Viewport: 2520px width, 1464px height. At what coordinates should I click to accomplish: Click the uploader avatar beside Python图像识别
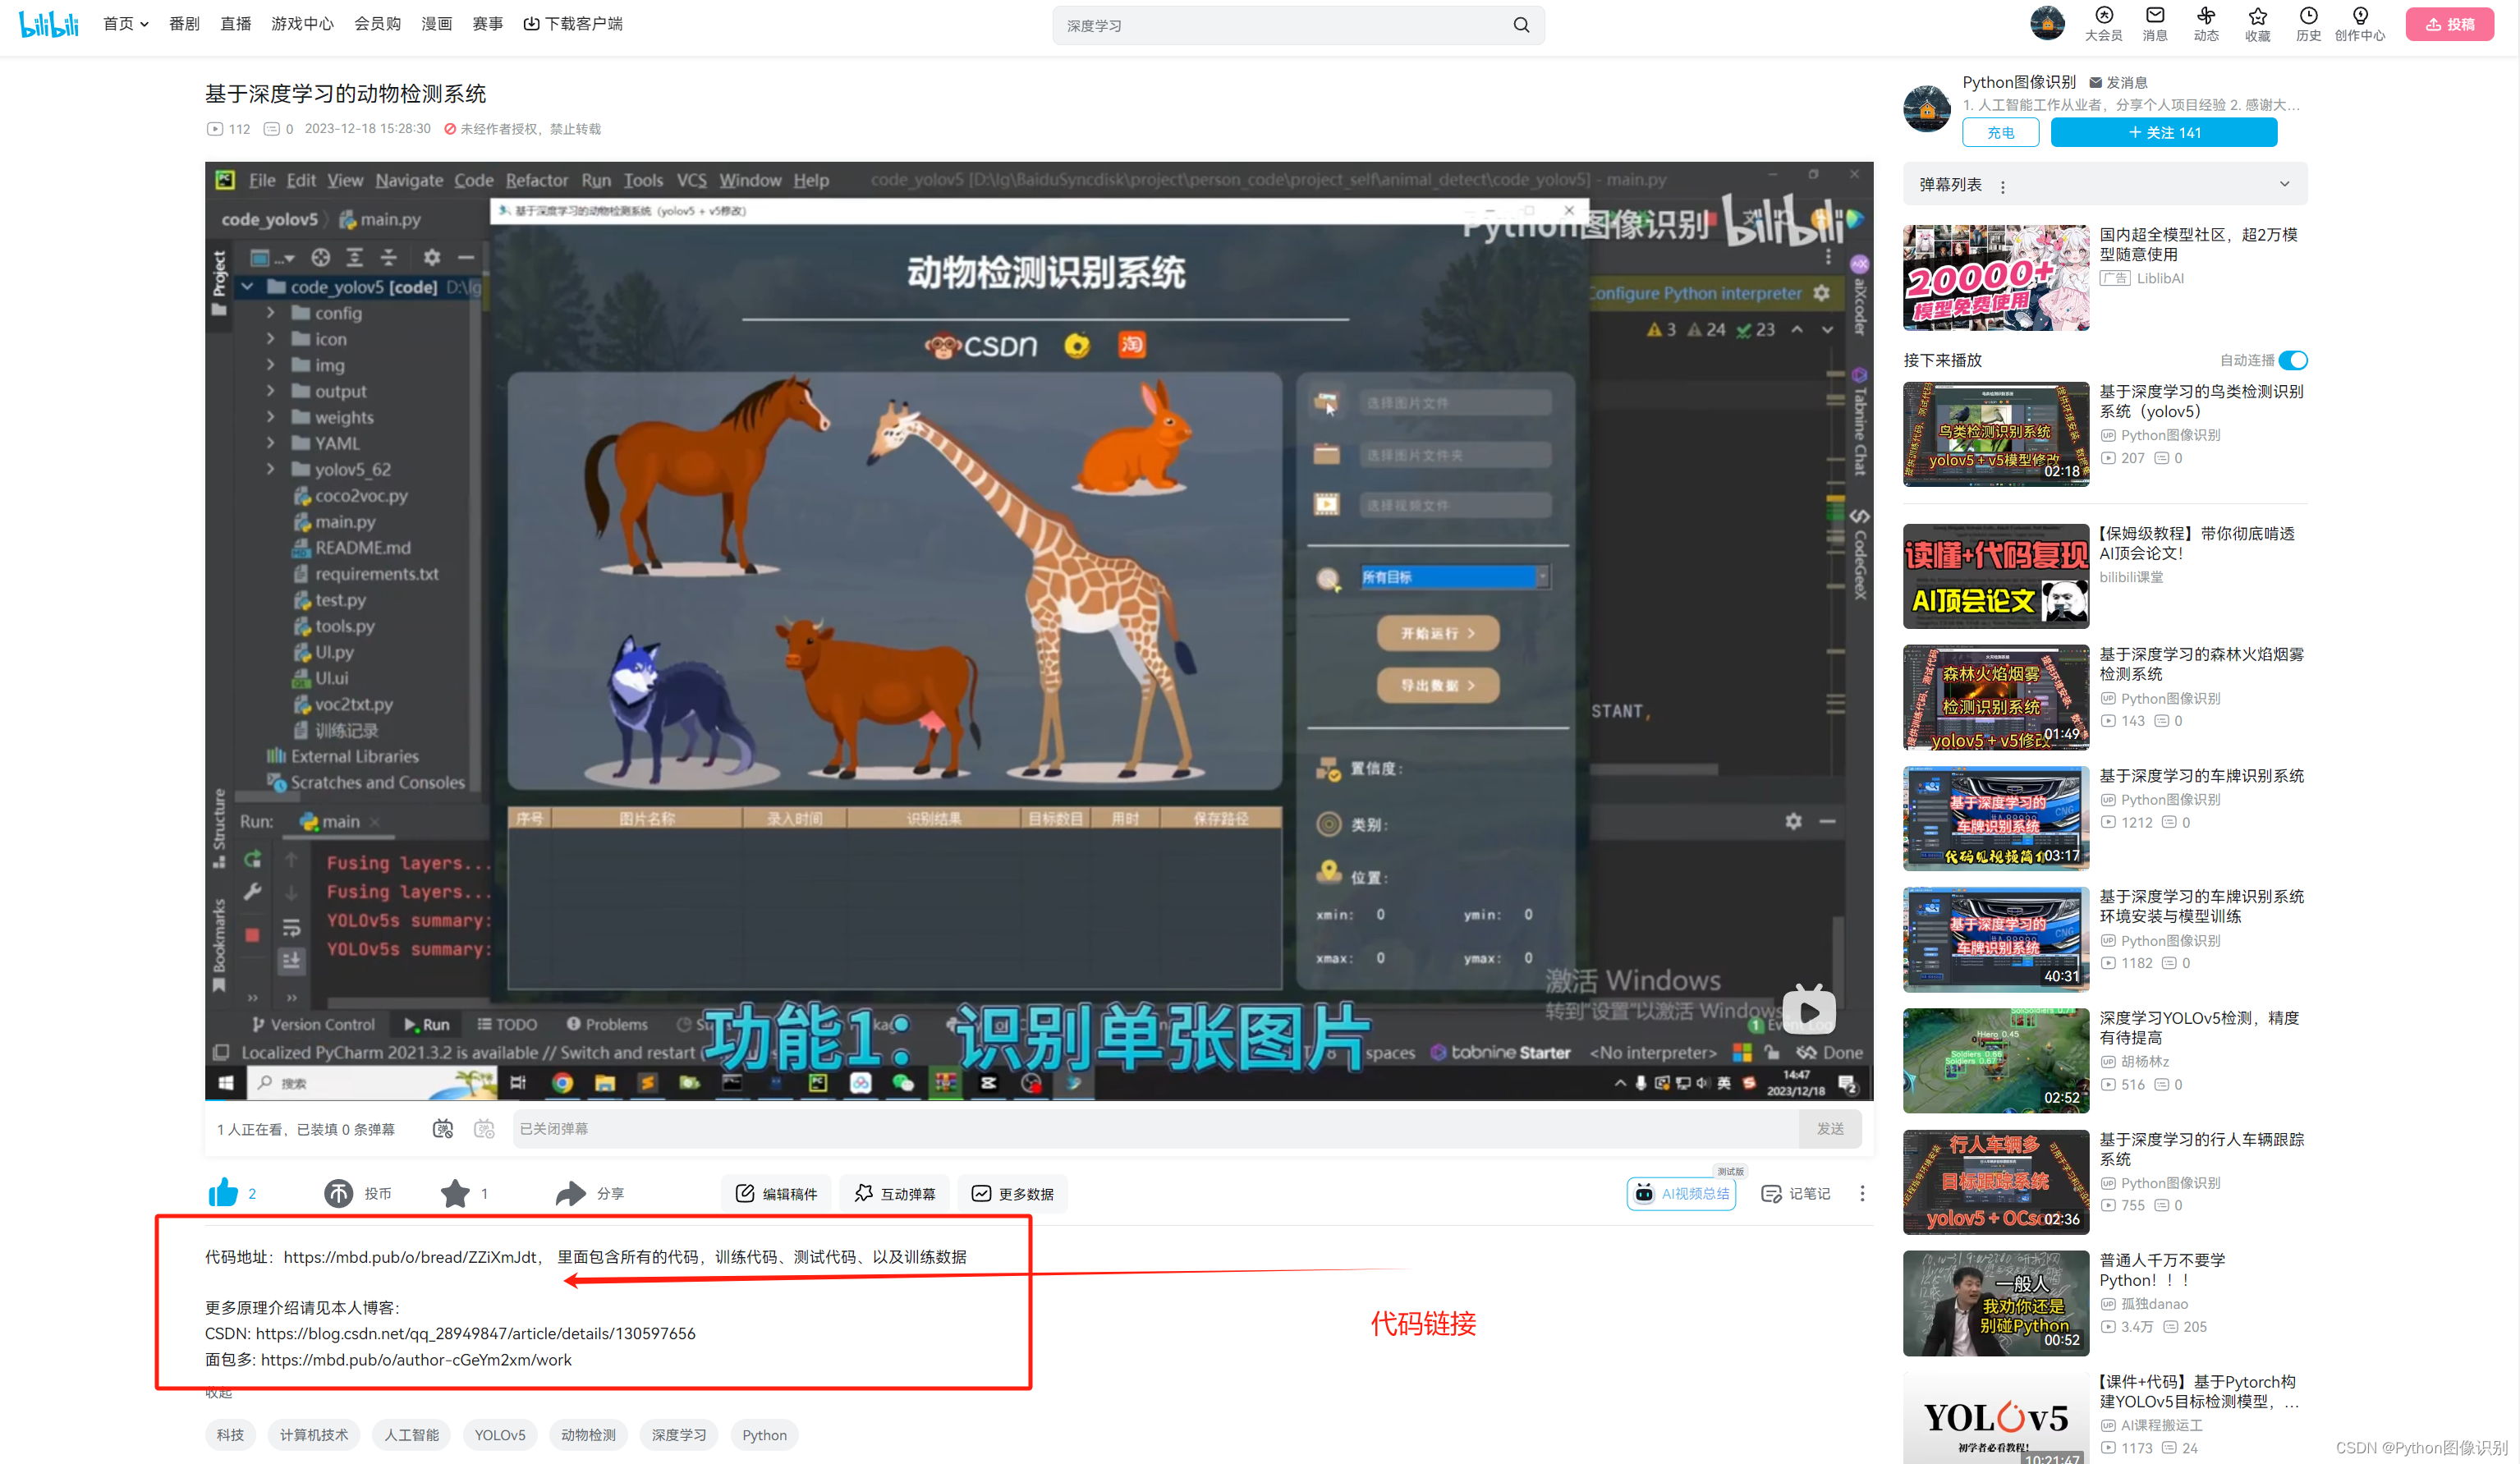[1927, 108]
